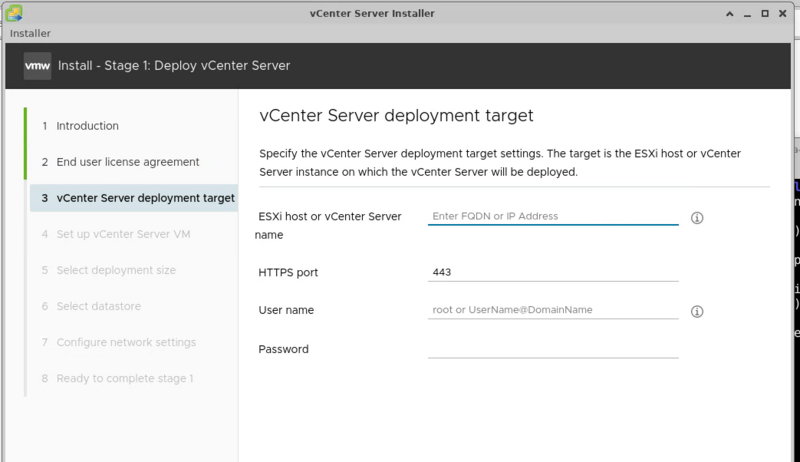The height and width of the screenshot is (462, 800).
Task: Show info for ESXi host or vCenter Server name
Action: point(697,218)
